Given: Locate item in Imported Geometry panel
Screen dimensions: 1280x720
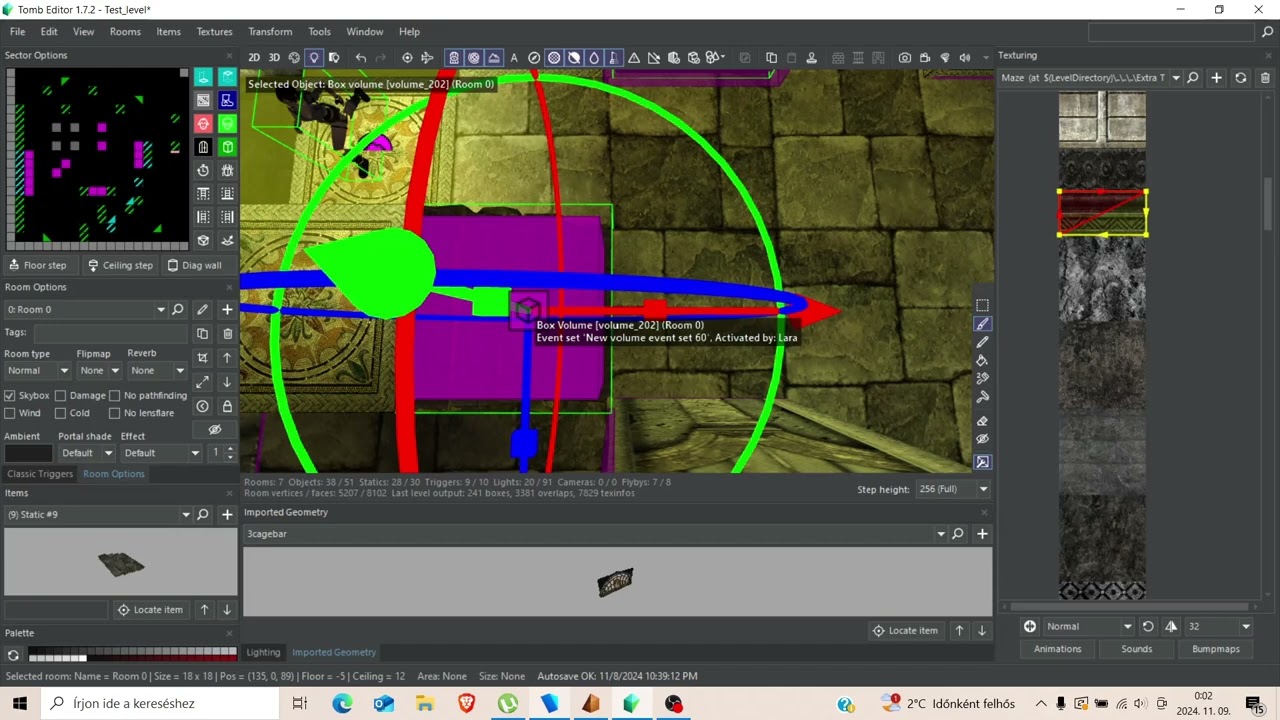Looking at the screenshot, I should coord(906,630).
